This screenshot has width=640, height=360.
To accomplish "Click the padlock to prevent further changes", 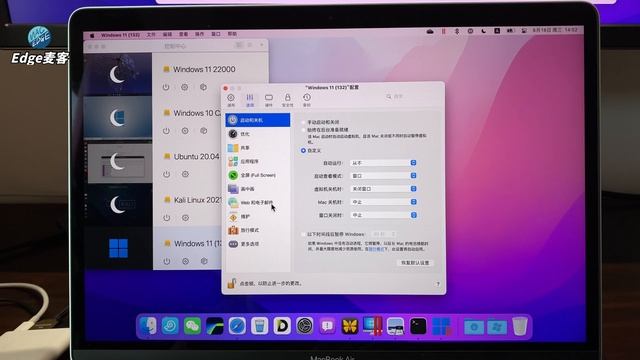I will click(231, 283).
